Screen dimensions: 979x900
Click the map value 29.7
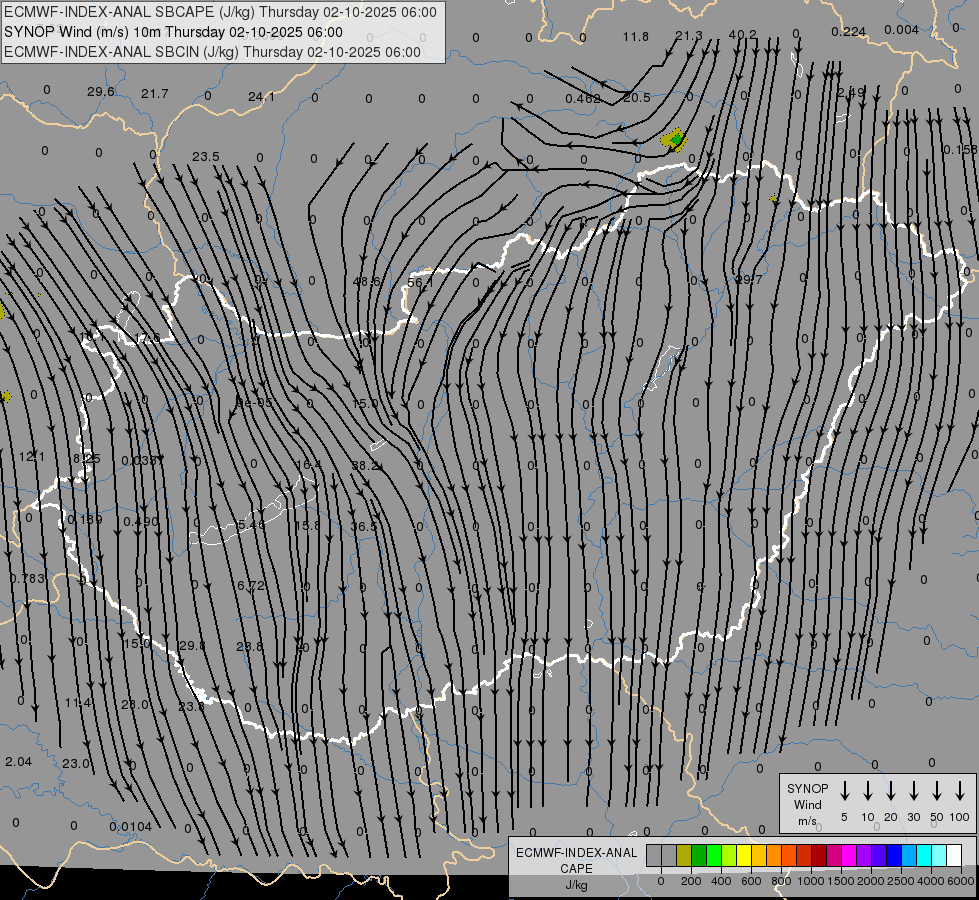[749, 279]
